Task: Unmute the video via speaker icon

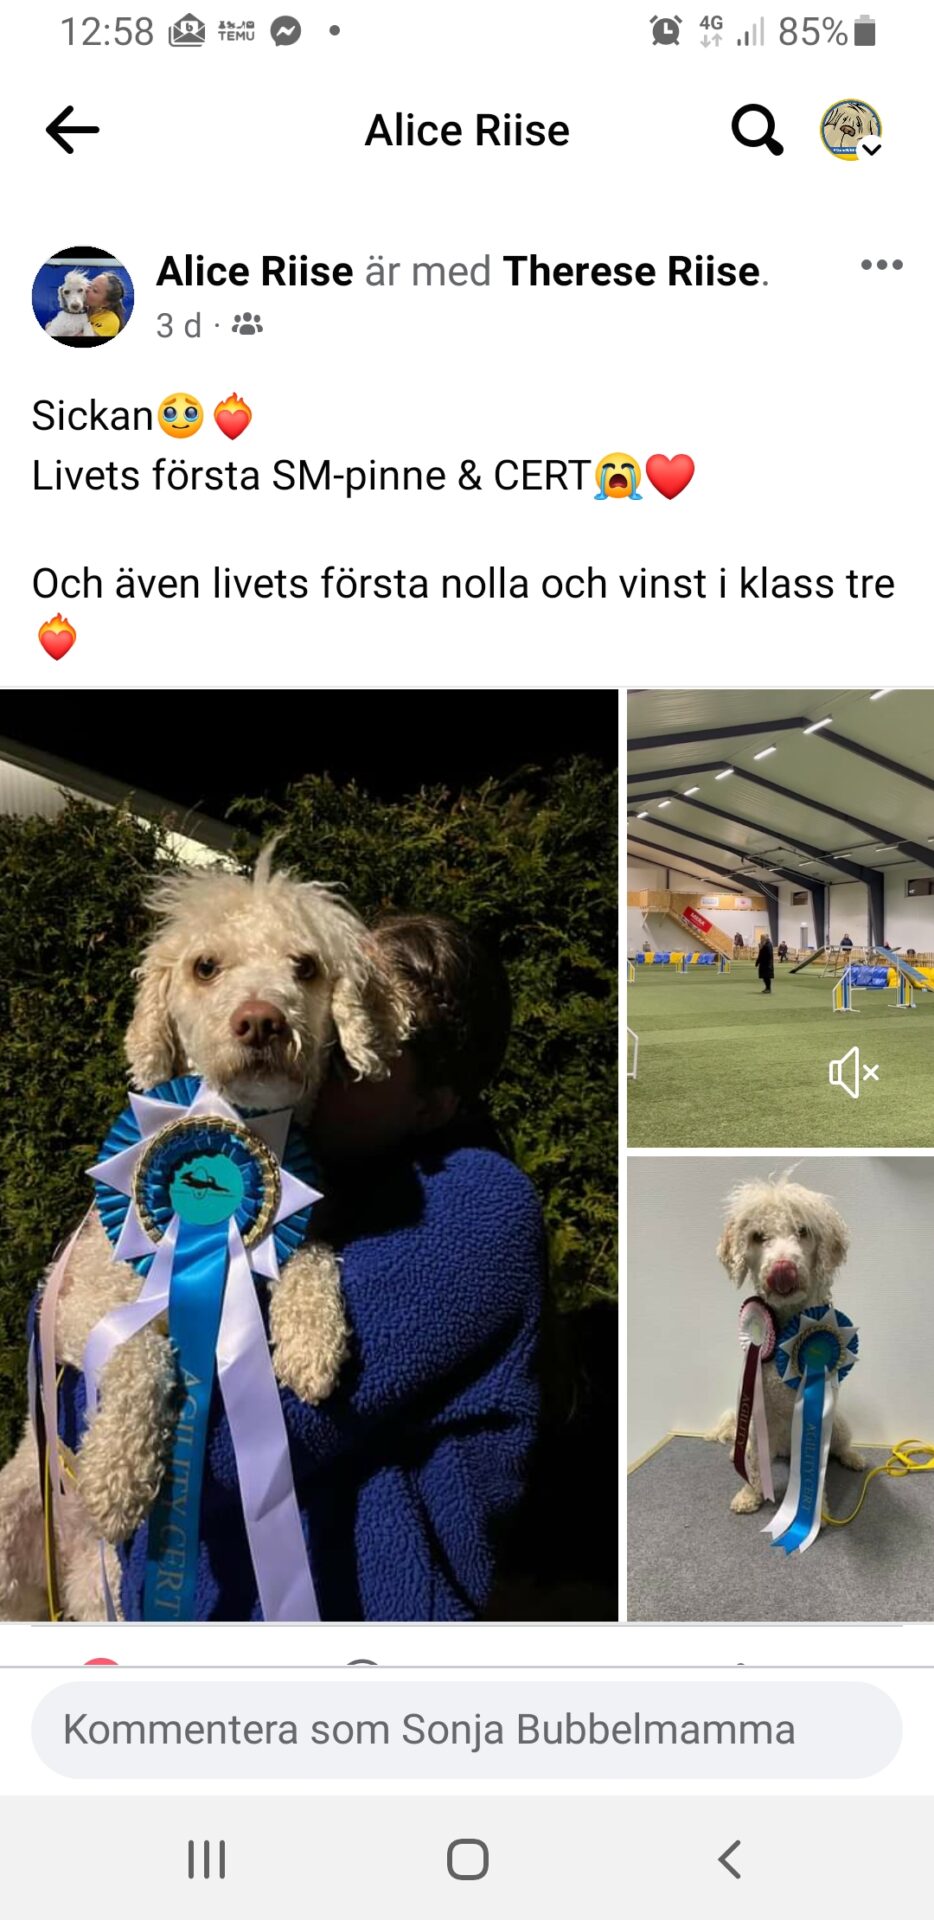Action: (x=854, y=1073)
